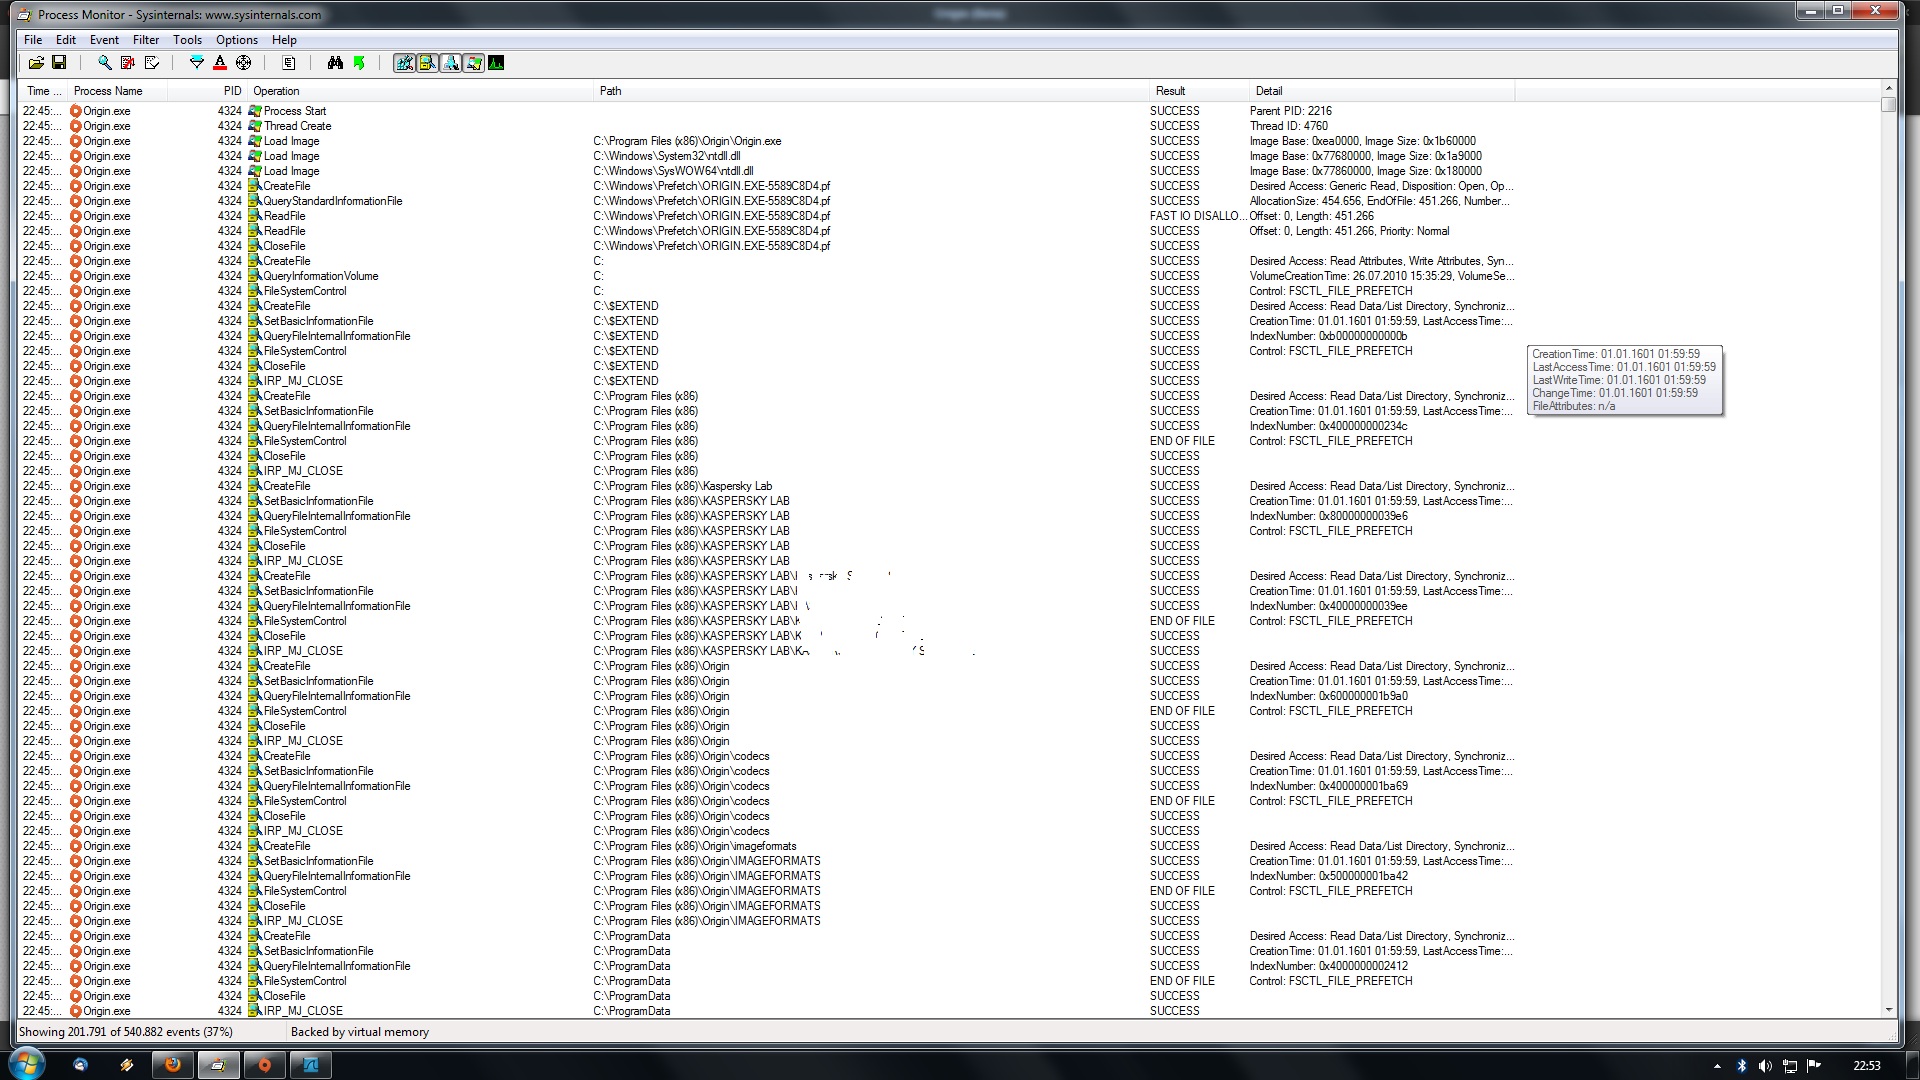Image resolution: width=1920 pixels, height=1080 pixels.
Task: Launch the yellow pin quick-launch taskbar icon
Action: (126, 1065)
